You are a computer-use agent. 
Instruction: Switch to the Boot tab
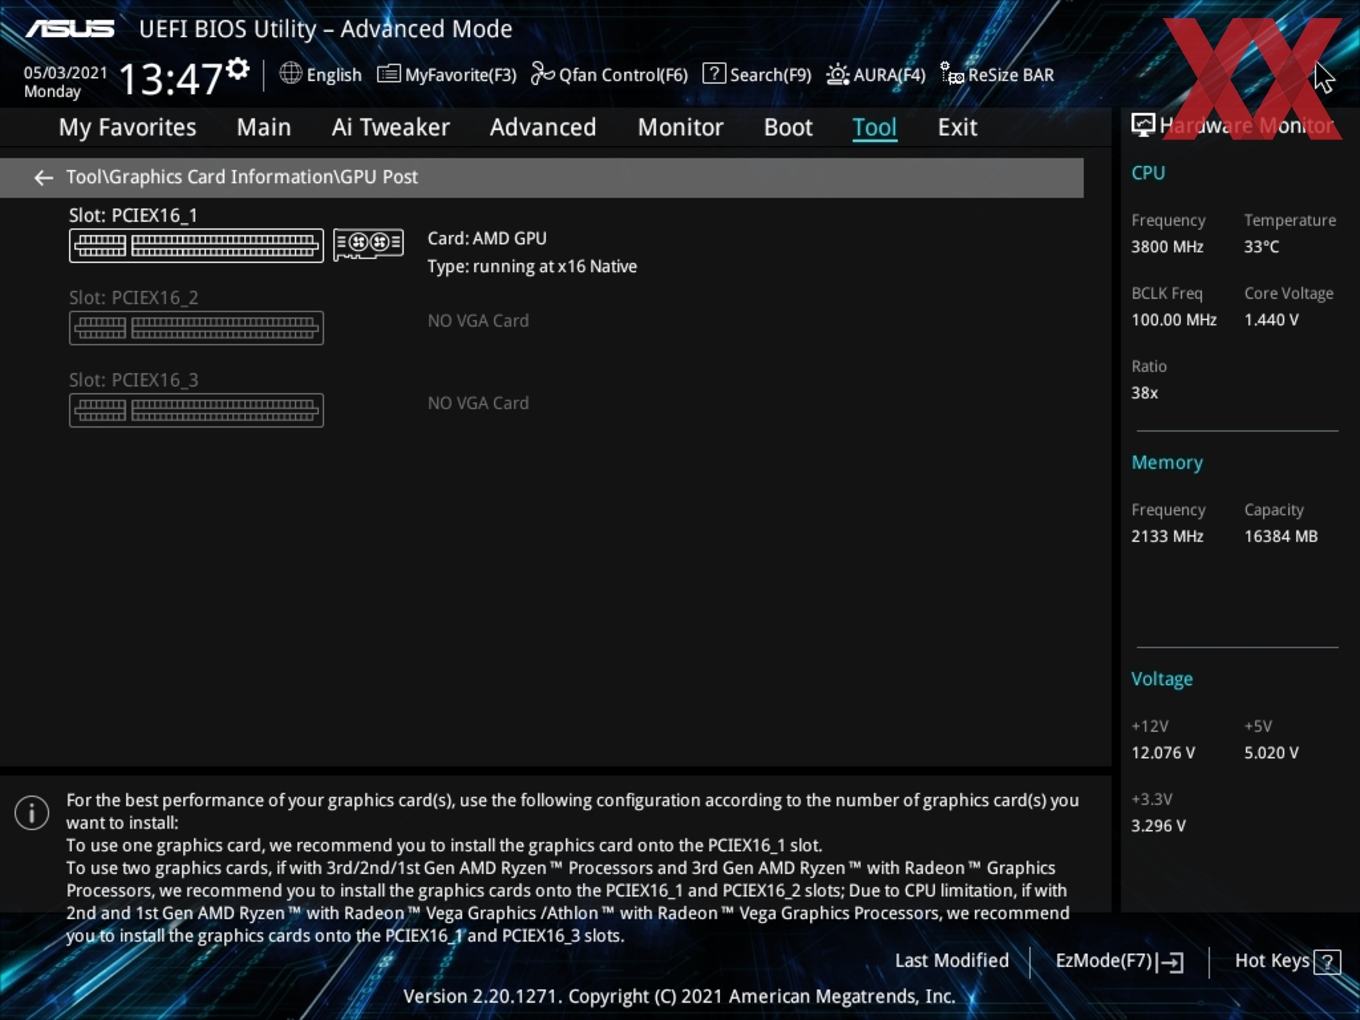[788, 127]
